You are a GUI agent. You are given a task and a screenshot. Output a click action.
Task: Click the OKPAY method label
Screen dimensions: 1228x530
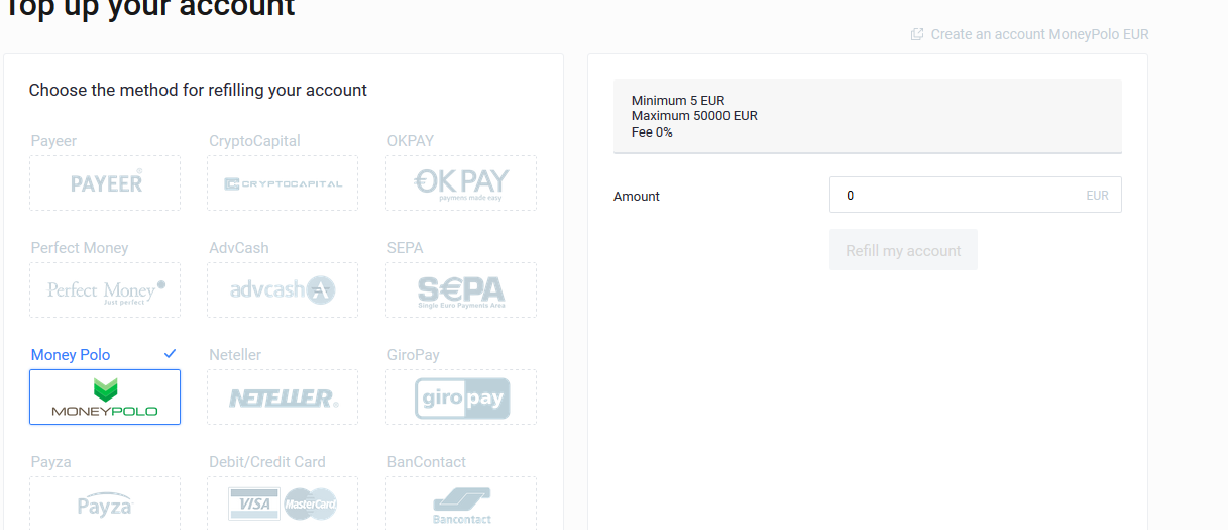click(410, 141)
